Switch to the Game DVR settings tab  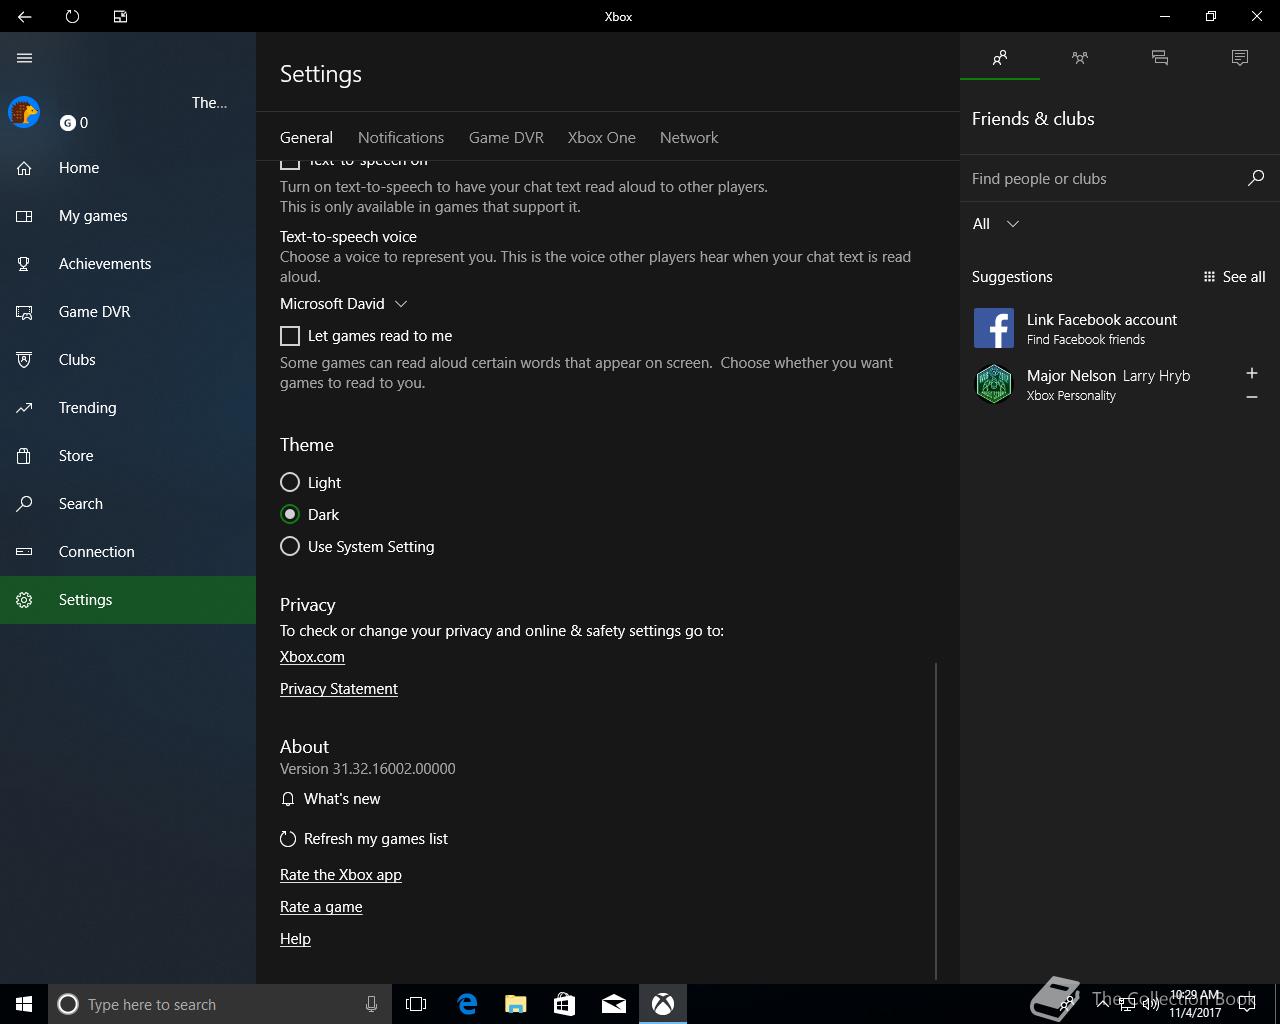click(x=506, y=137)
